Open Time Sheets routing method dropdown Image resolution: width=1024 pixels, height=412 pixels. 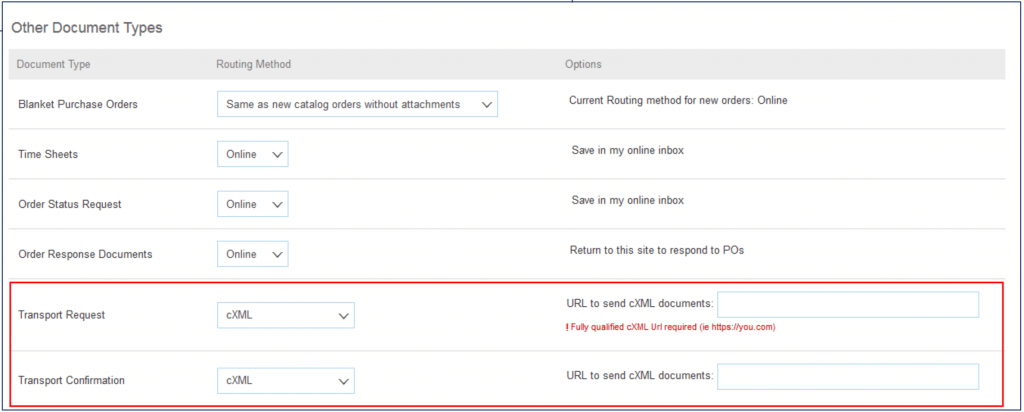[253, 154]
